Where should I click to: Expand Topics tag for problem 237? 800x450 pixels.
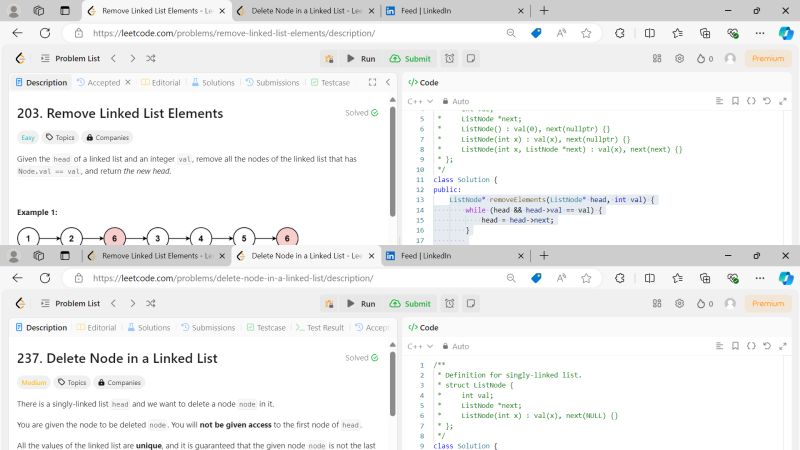[x=72, y=382]
